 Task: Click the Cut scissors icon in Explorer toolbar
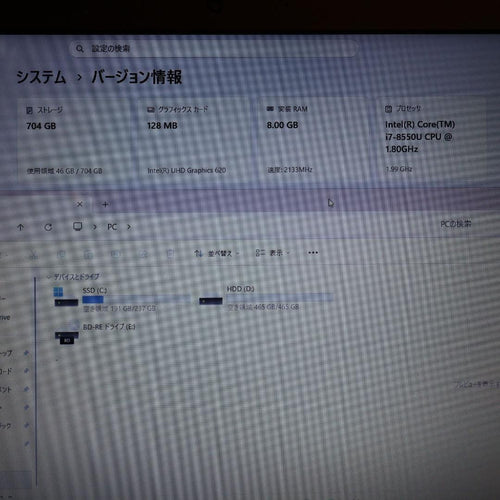click(x=33, y=255)
